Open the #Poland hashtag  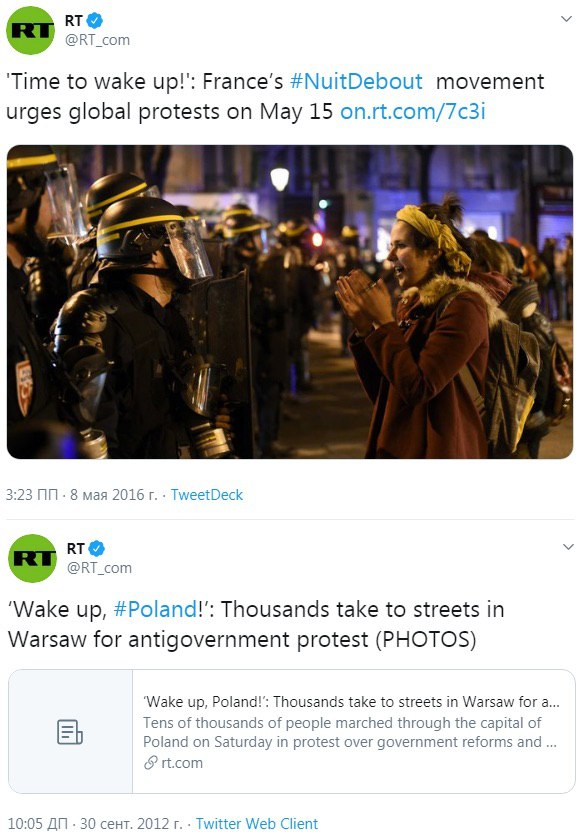point(155,609)
